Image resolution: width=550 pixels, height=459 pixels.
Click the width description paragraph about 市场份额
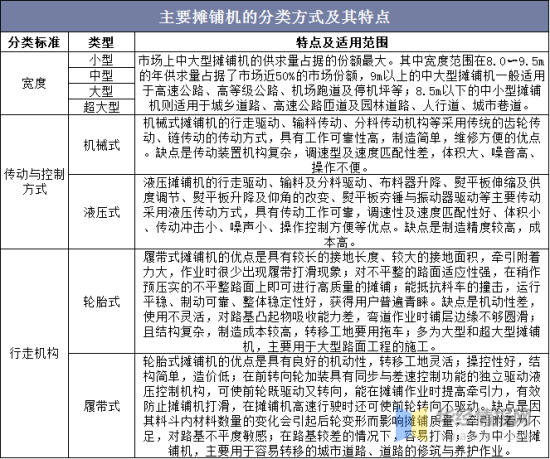342,83
